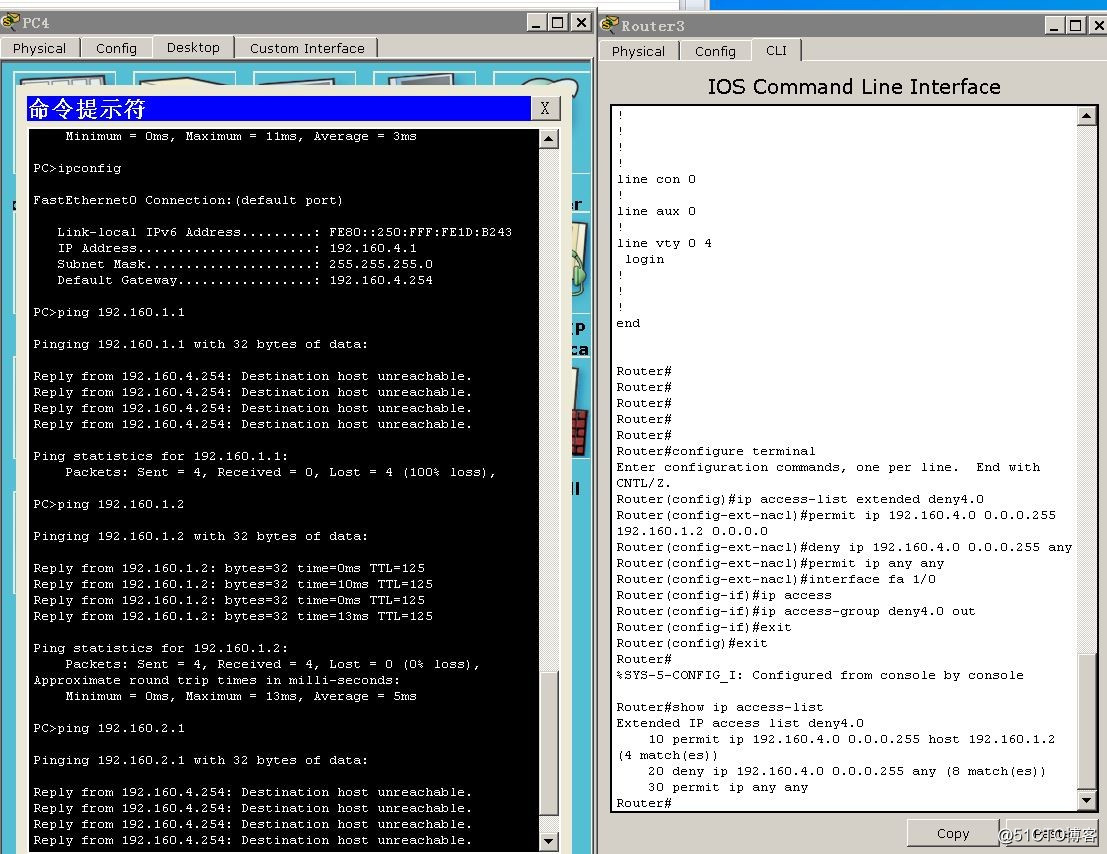Click the last Router# prompt line in CLI
The image size is (1107, 854).
point(644,803)
